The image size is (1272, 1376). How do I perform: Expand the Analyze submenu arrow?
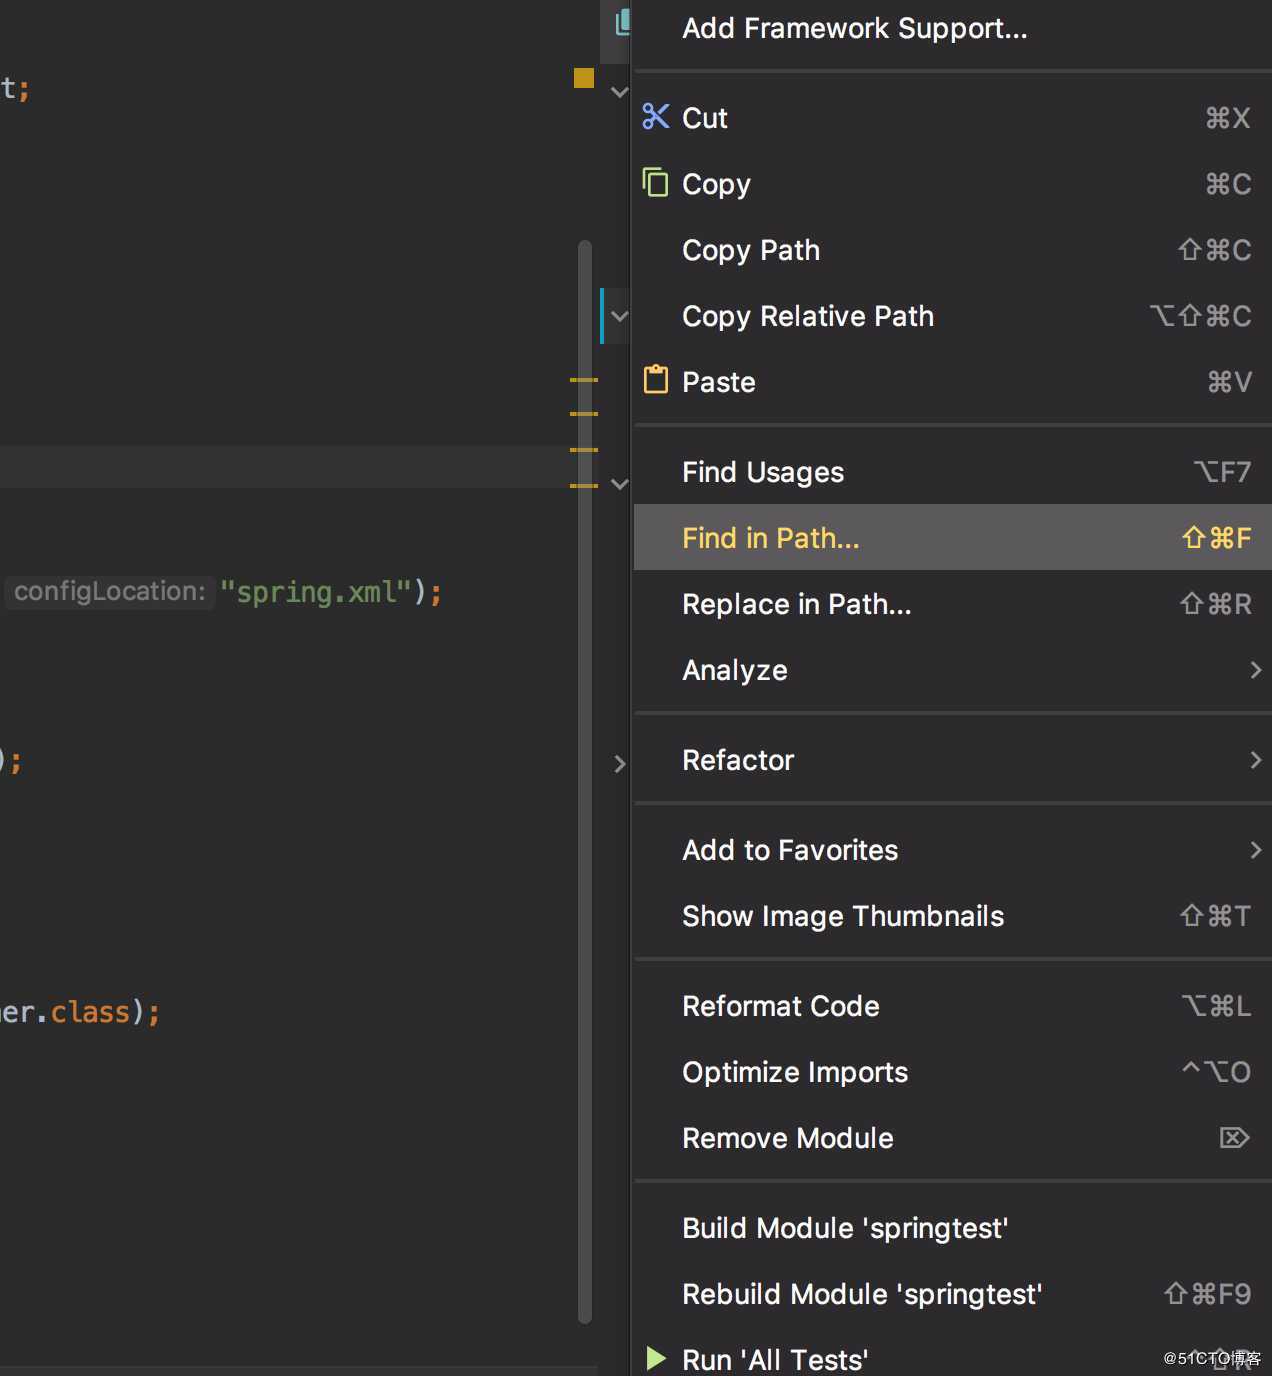[x=1256, y=670]
